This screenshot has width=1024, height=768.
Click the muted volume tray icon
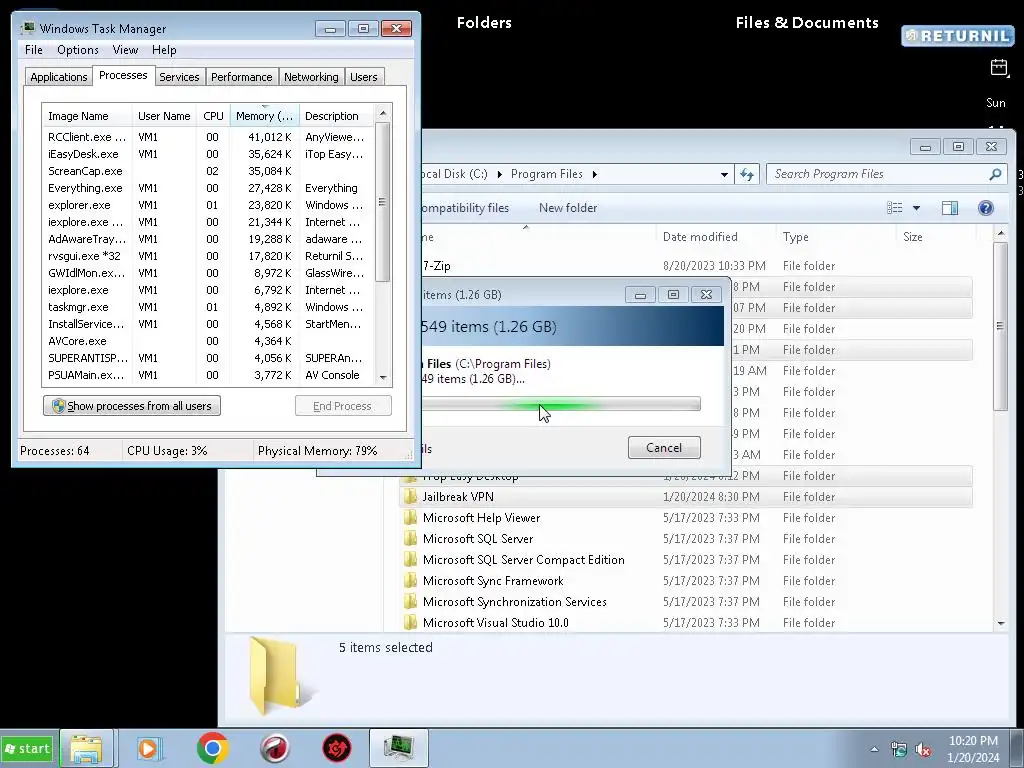(x=923, y=750)
